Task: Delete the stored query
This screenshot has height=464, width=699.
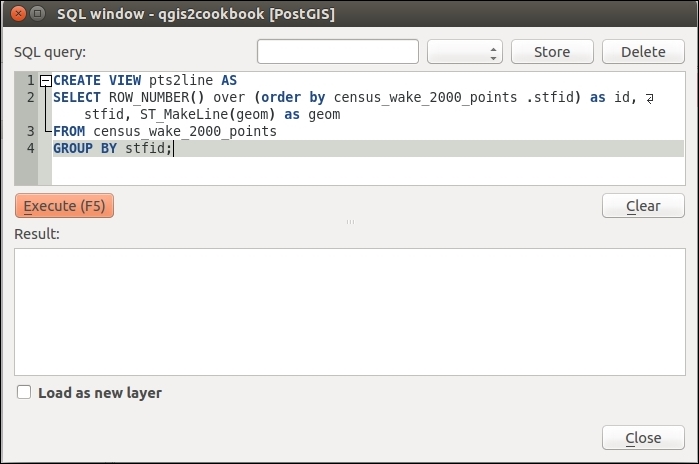Action: coord(643,52)
